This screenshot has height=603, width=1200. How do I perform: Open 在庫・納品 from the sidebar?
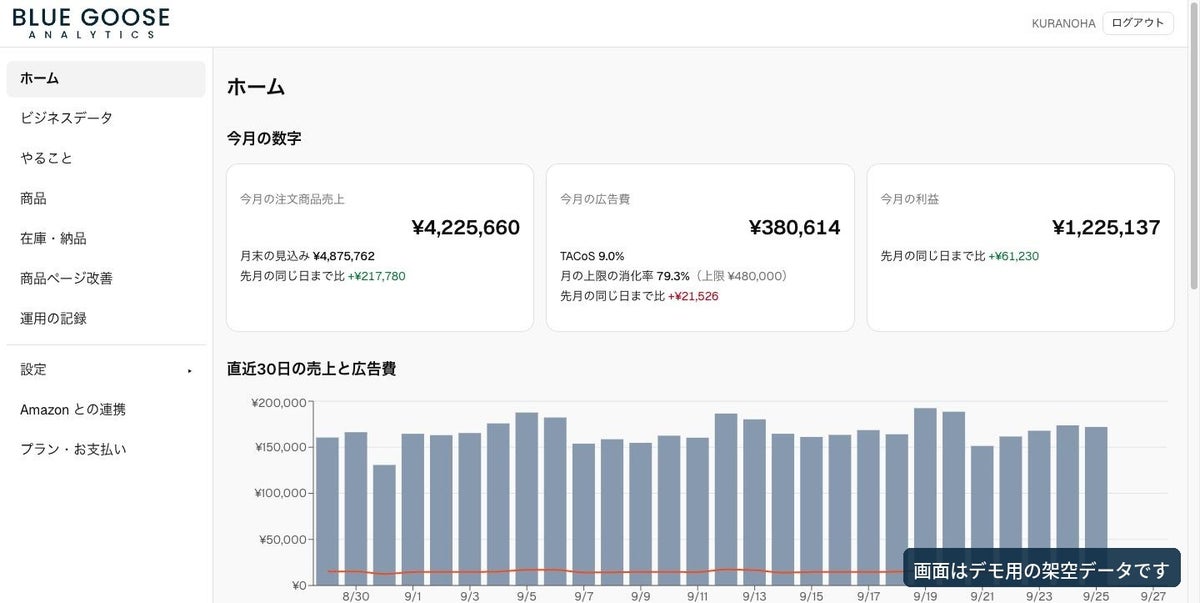point(106,238)
